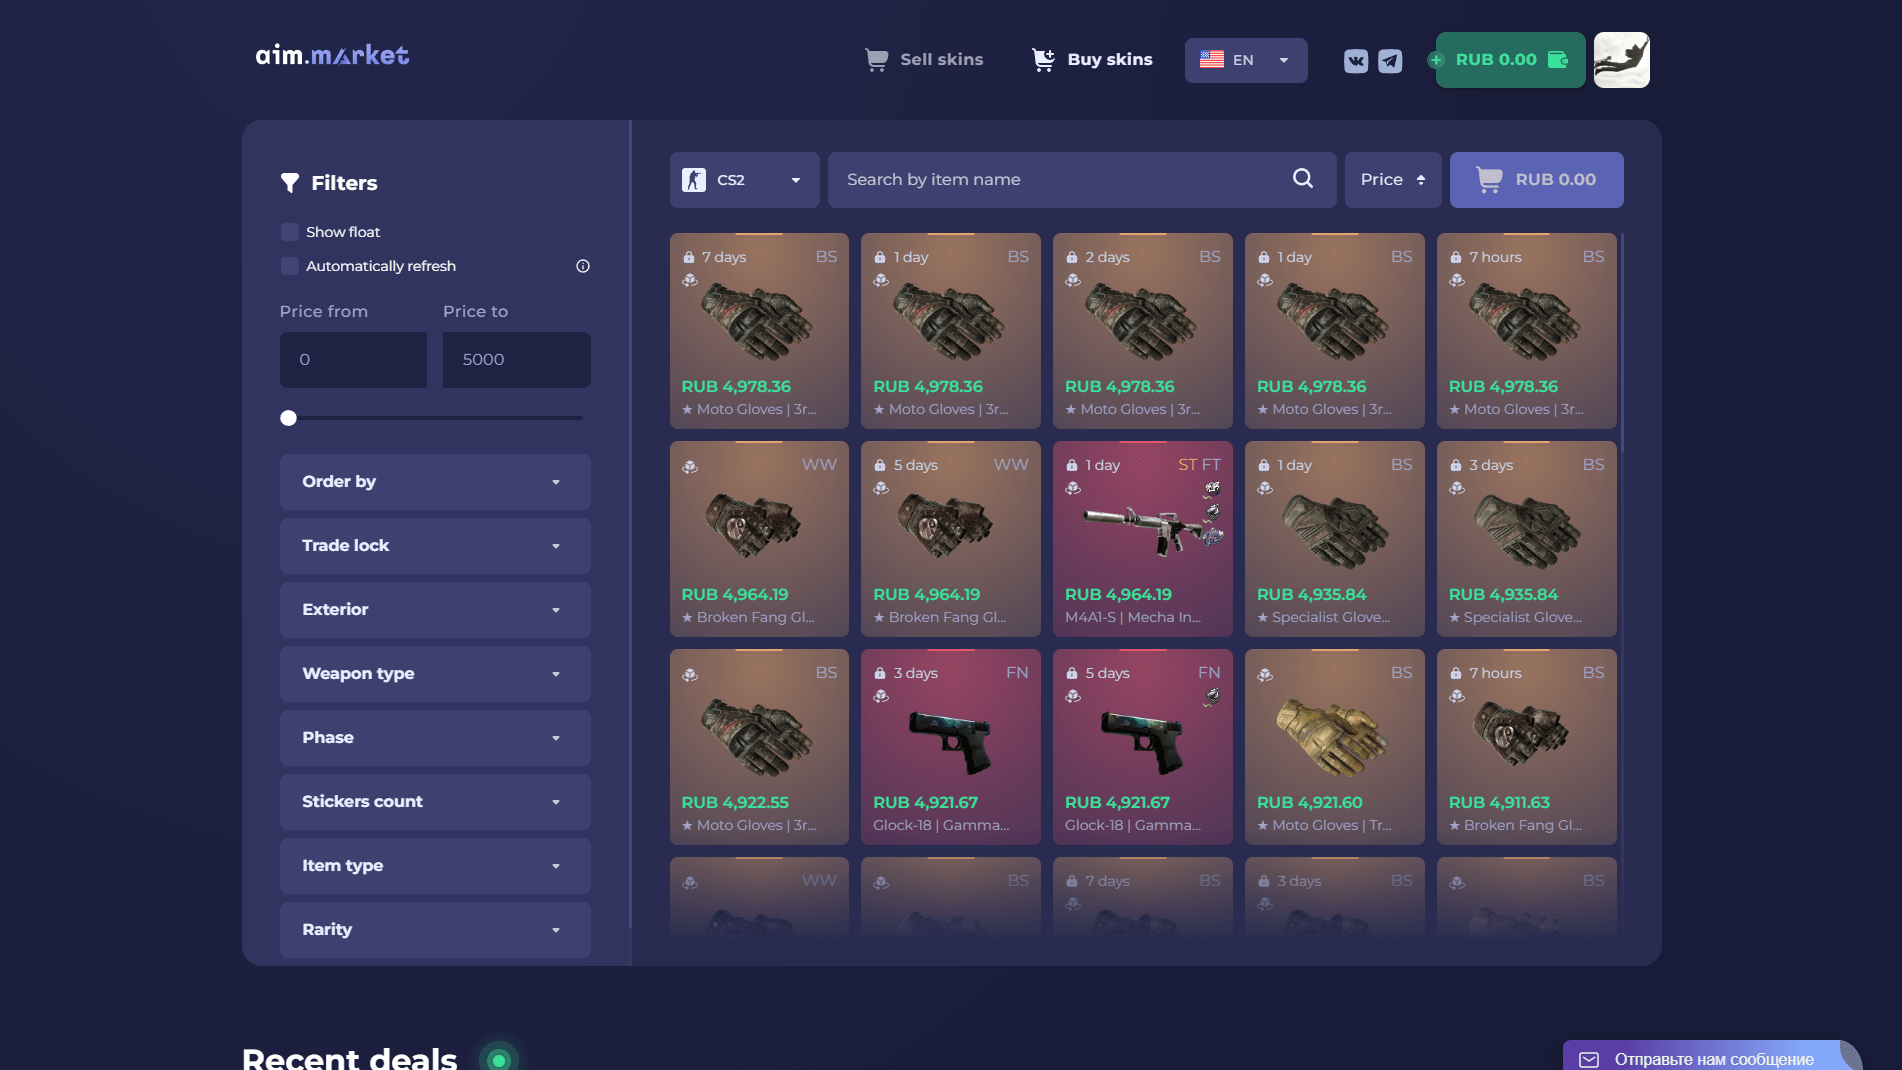Open the Telegram channel icon
Viewport: 1902px width, 1070px height.
pyautogui.click(x=1390, y=61)
